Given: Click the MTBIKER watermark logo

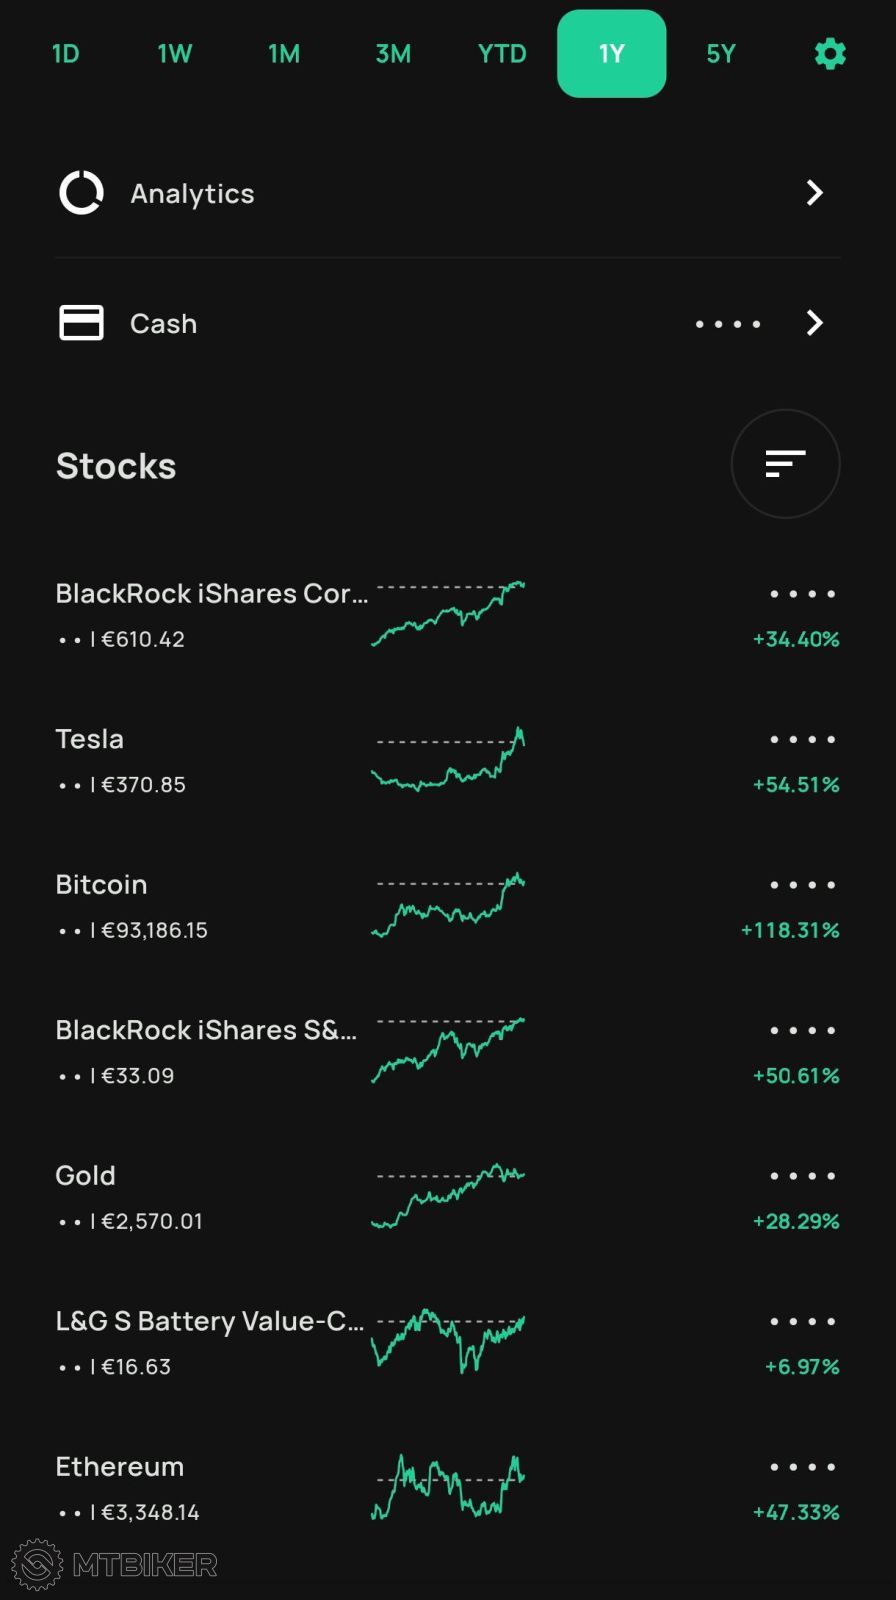Looking at the screenshot, I should [115, 1564].
